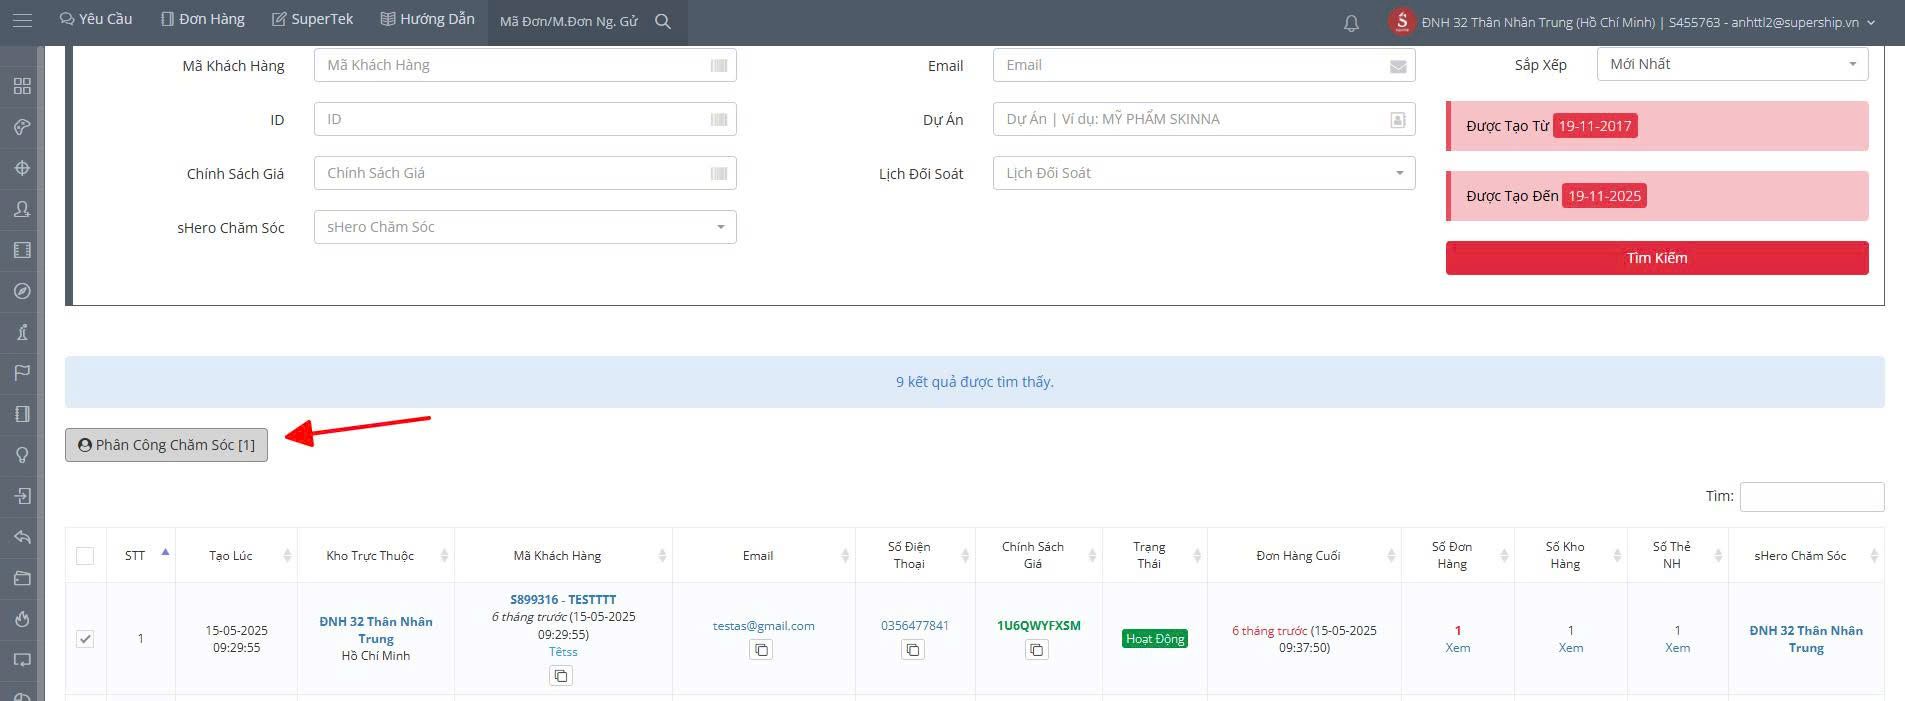Screen dimensions: 1905x701
Task: Open the screen share icon in sidebar
Action: click(x=22, y=660)
